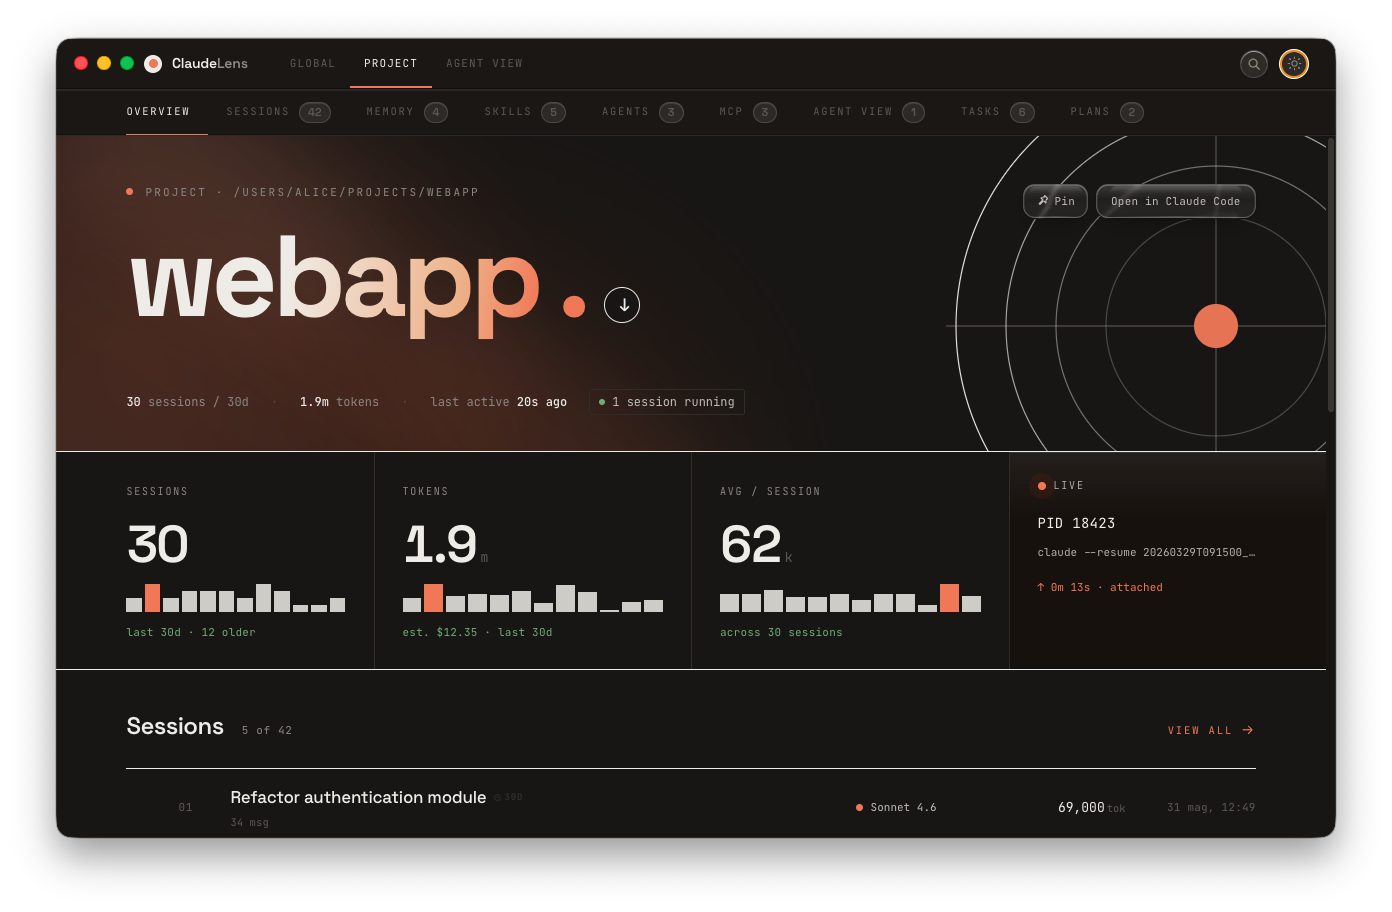Click the VIEW ALL sessions link
Screen dimensions: 1392x912
coord(1211,730)
